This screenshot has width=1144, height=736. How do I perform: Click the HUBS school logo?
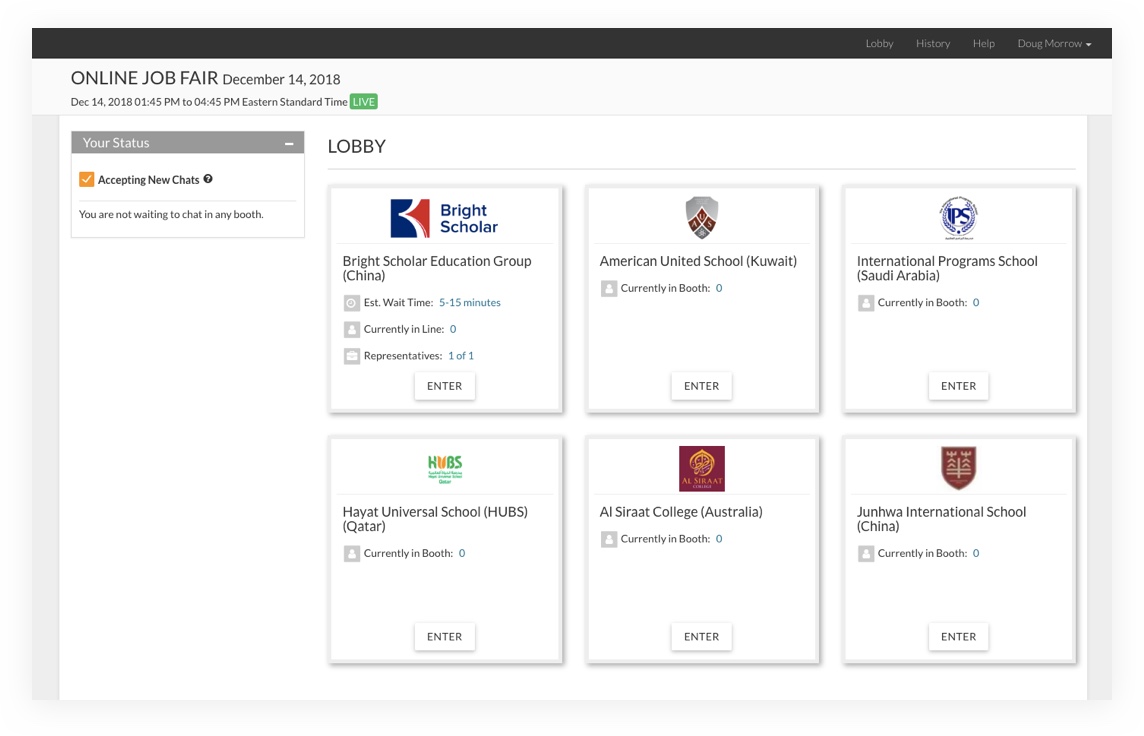[x=445, y=469]
